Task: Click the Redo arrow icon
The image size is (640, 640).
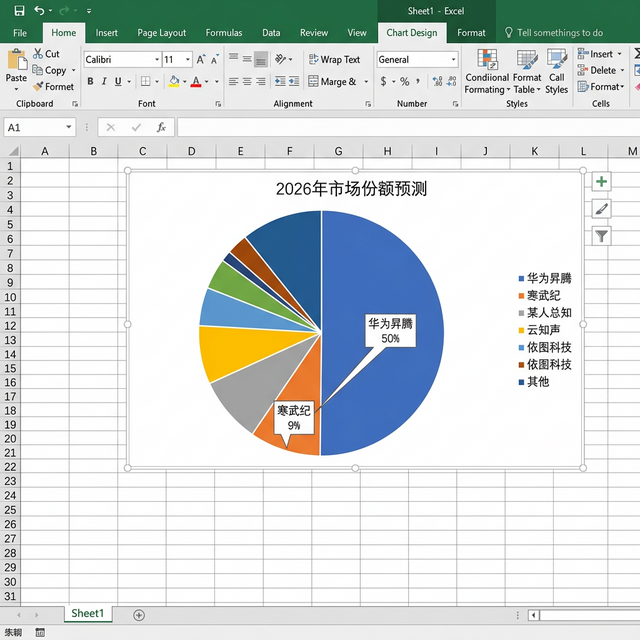Action: tap(64, 11)
